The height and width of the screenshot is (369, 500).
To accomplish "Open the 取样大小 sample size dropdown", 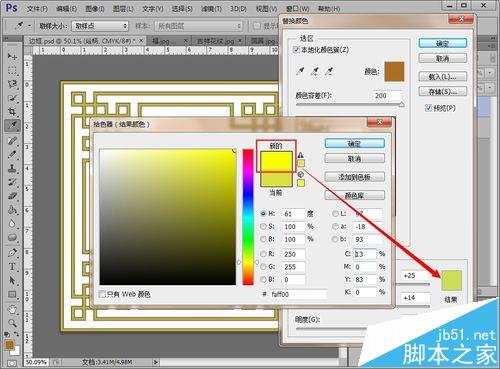I will 100,26.
